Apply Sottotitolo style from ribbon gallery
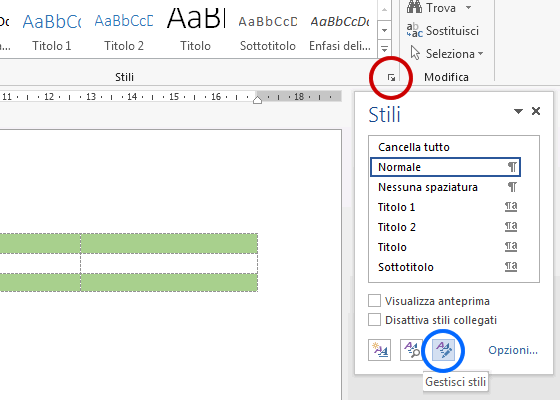The width and height of the screenshot is (560, 400). 268,29
